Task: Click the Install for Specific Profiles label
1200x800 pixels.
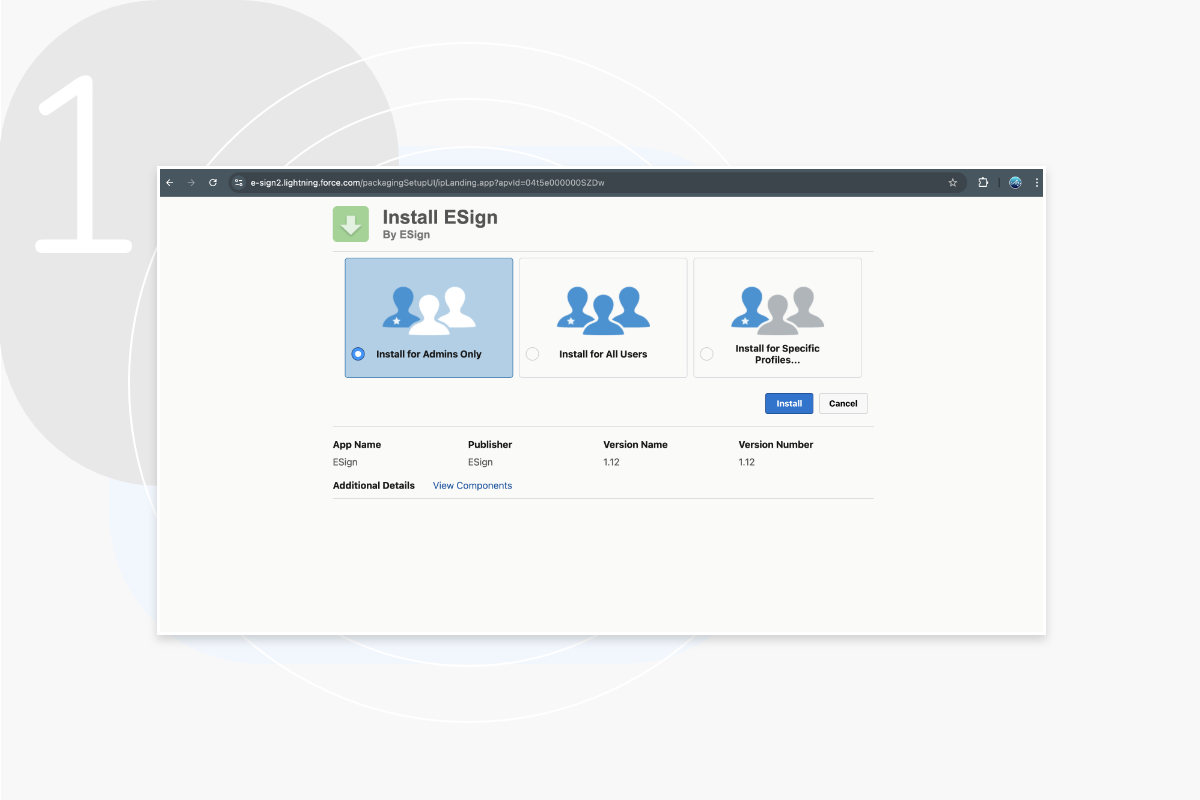Action: [777, 354]
